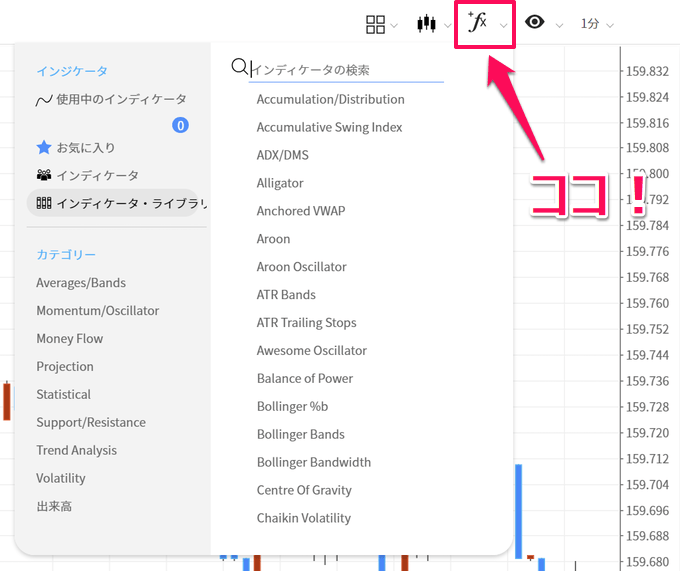The height and width of the screenshot is (571, 680).
Task: Add Alligator indicator
Action: (280, 183)
